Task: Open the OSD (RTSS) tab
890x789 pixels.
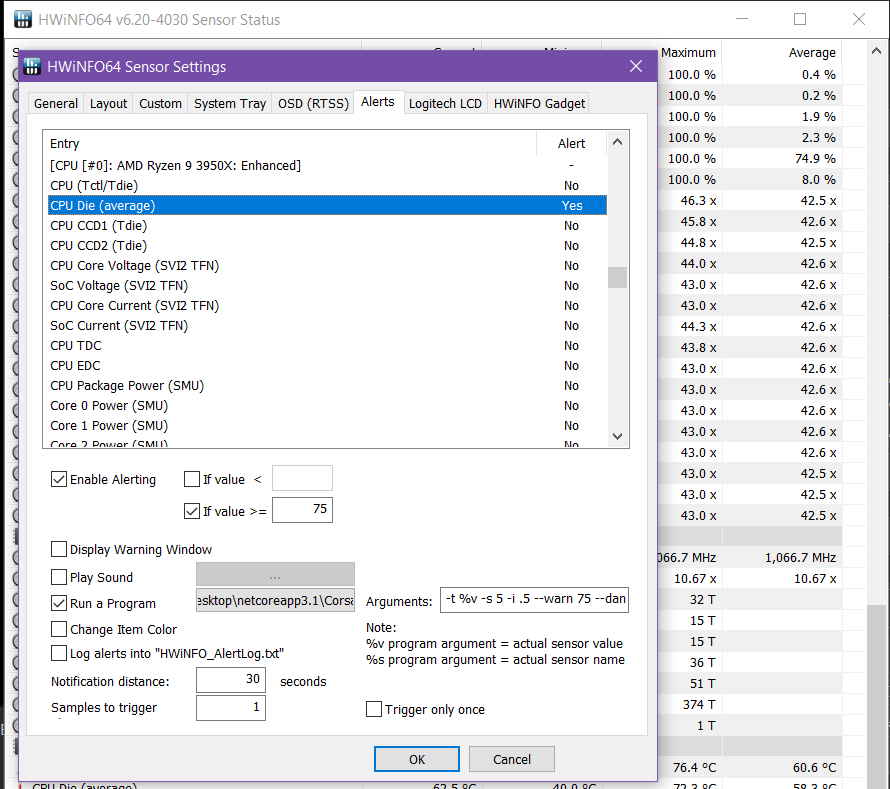Action: tap(313, 103)
